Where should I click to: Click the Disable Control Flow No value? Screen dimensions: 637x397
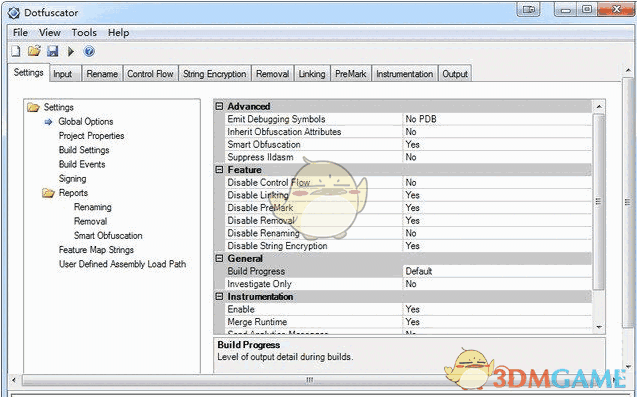click(x=411, y=182)
